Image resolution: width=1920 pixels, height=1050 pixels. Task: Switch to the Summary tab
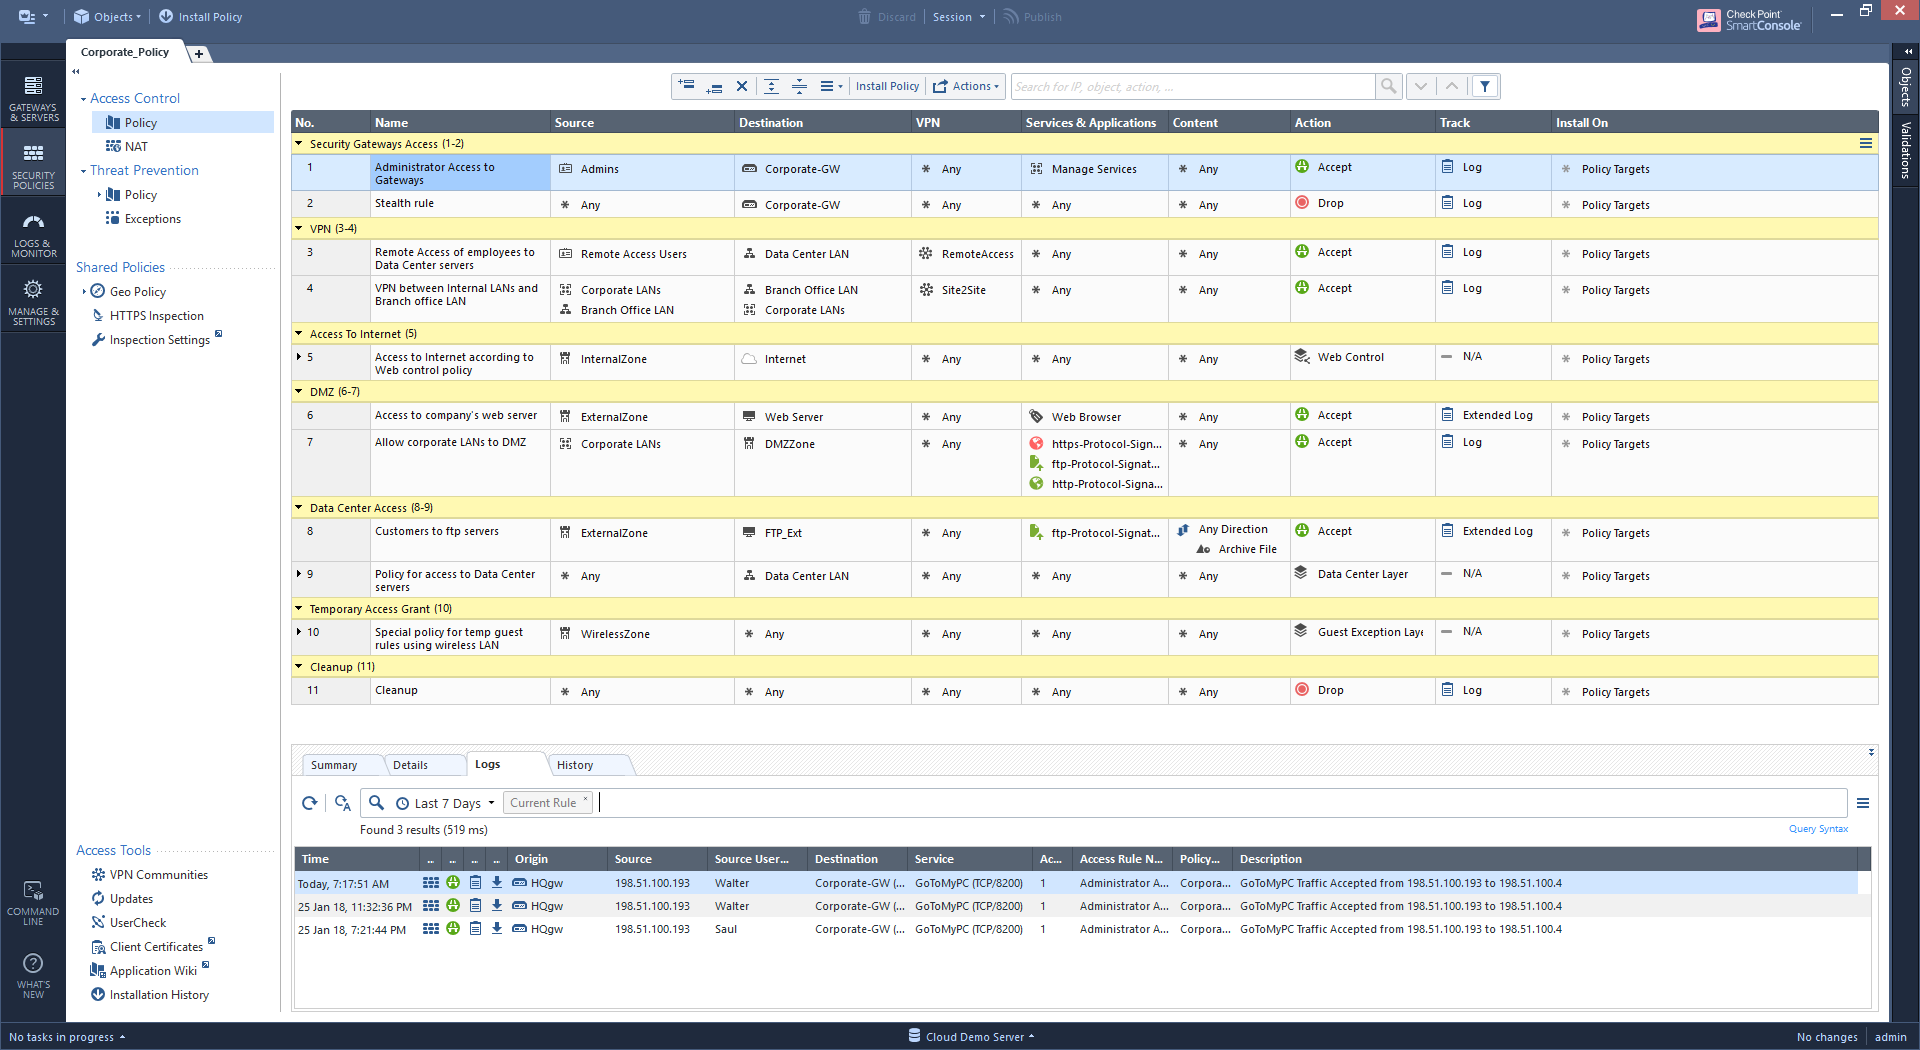point(334,765)
